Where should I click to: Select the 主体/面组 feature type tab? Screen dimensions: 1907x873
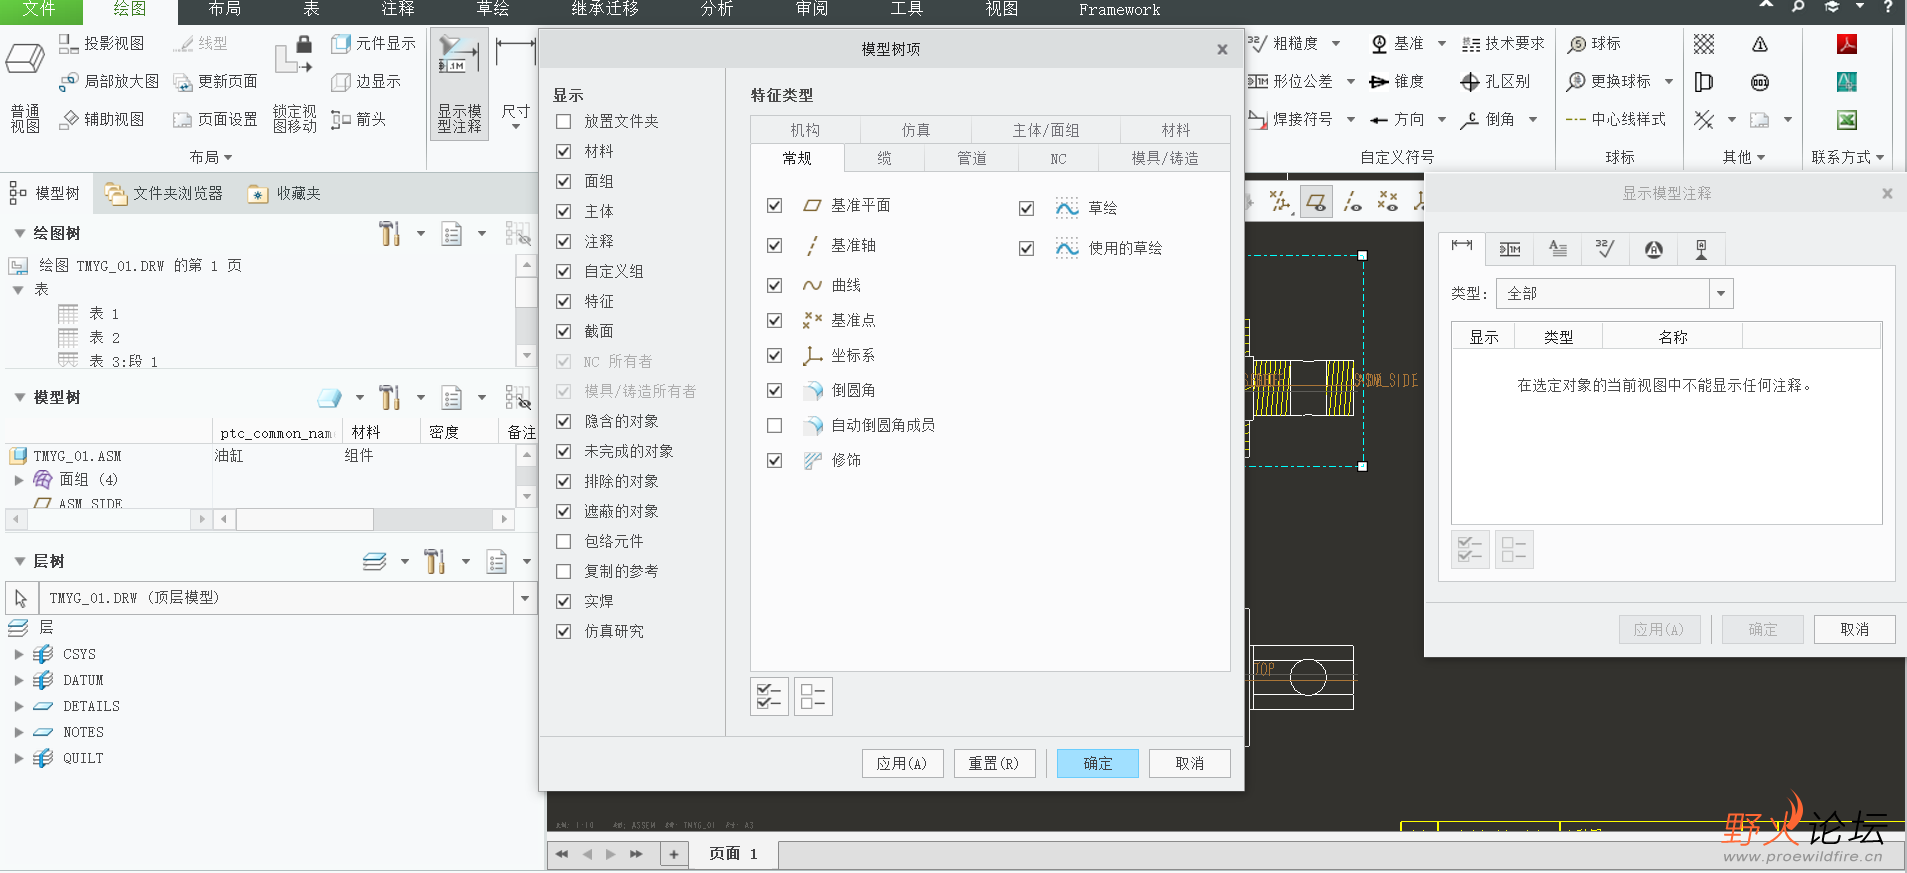pos(1045,130)
